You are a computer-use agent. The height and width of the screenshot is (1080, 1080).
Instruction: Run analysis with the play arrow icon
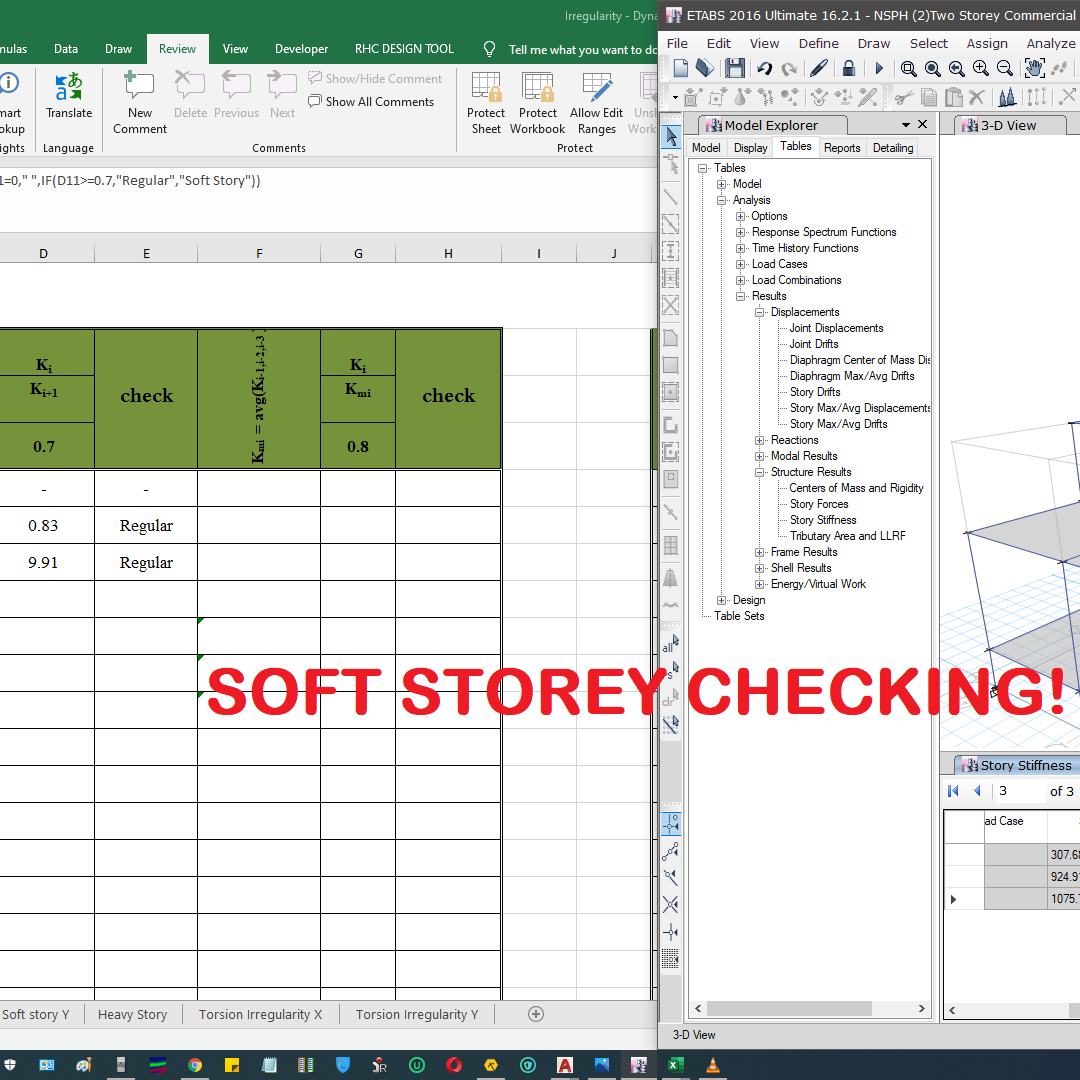tap(880, 68)
